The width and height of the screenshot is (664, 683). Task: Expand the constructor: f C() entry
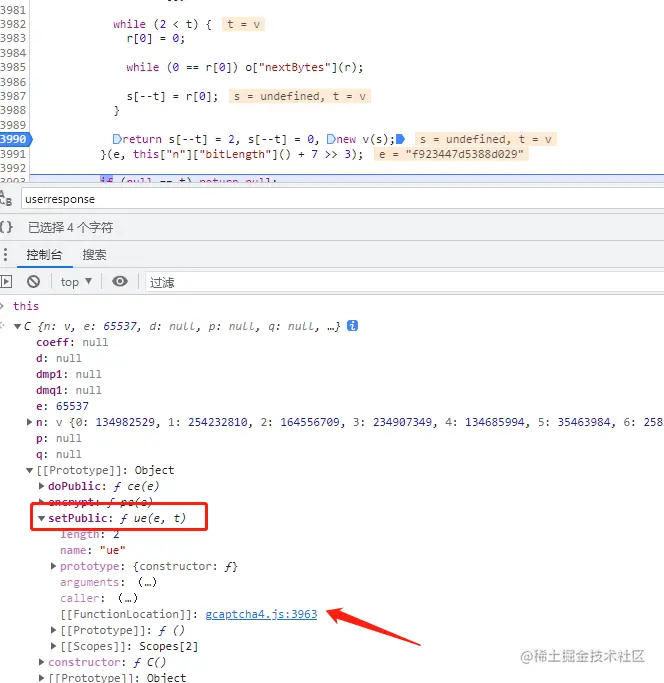[41, 662]
